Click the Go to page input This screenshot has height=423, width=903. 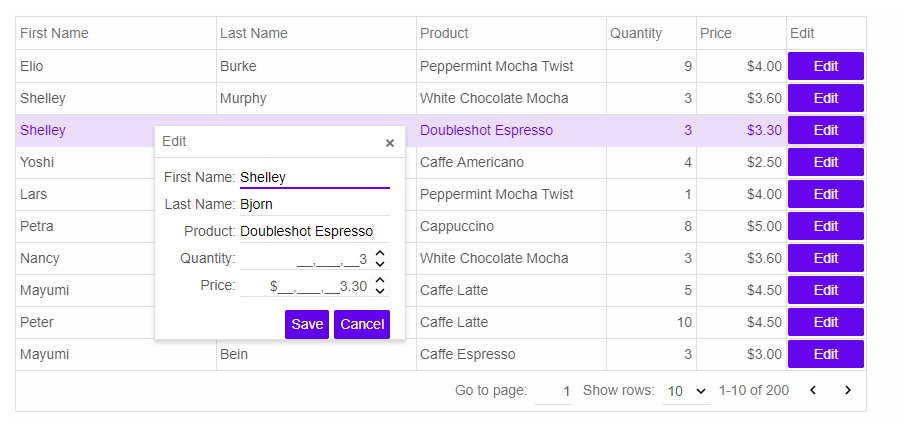point(553,391)
